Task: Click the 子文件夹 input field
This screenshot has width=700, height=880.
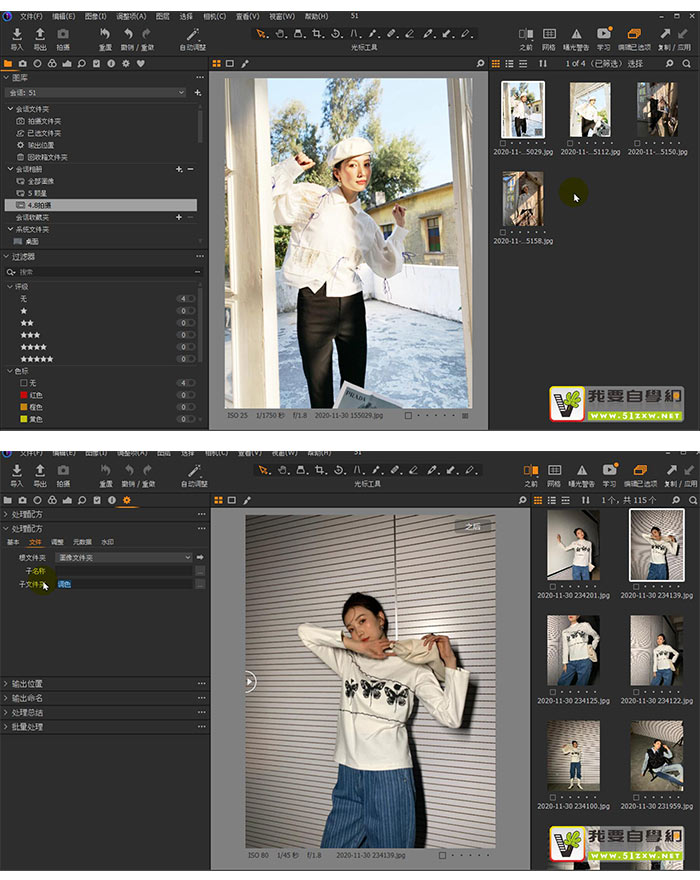Action: coord(124,584)
